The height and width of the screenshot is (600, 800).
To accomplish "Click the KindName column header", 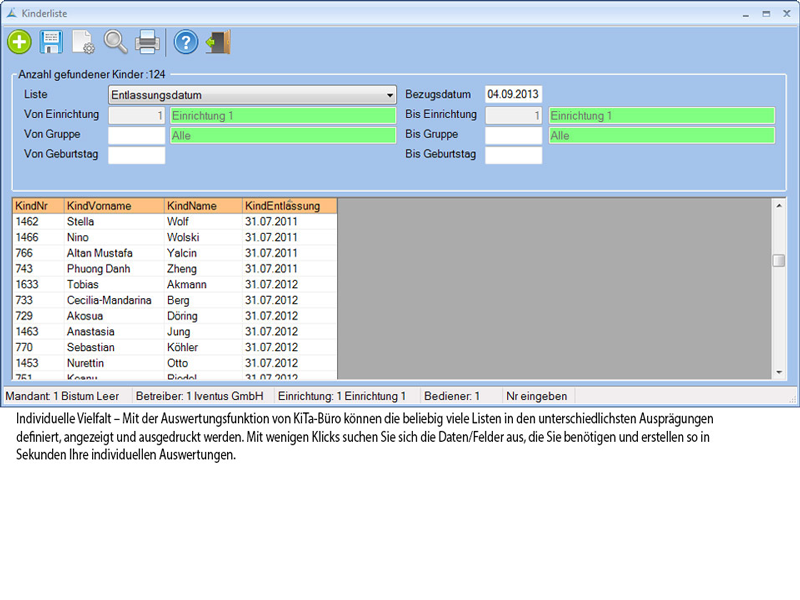I will coord(202,206).
